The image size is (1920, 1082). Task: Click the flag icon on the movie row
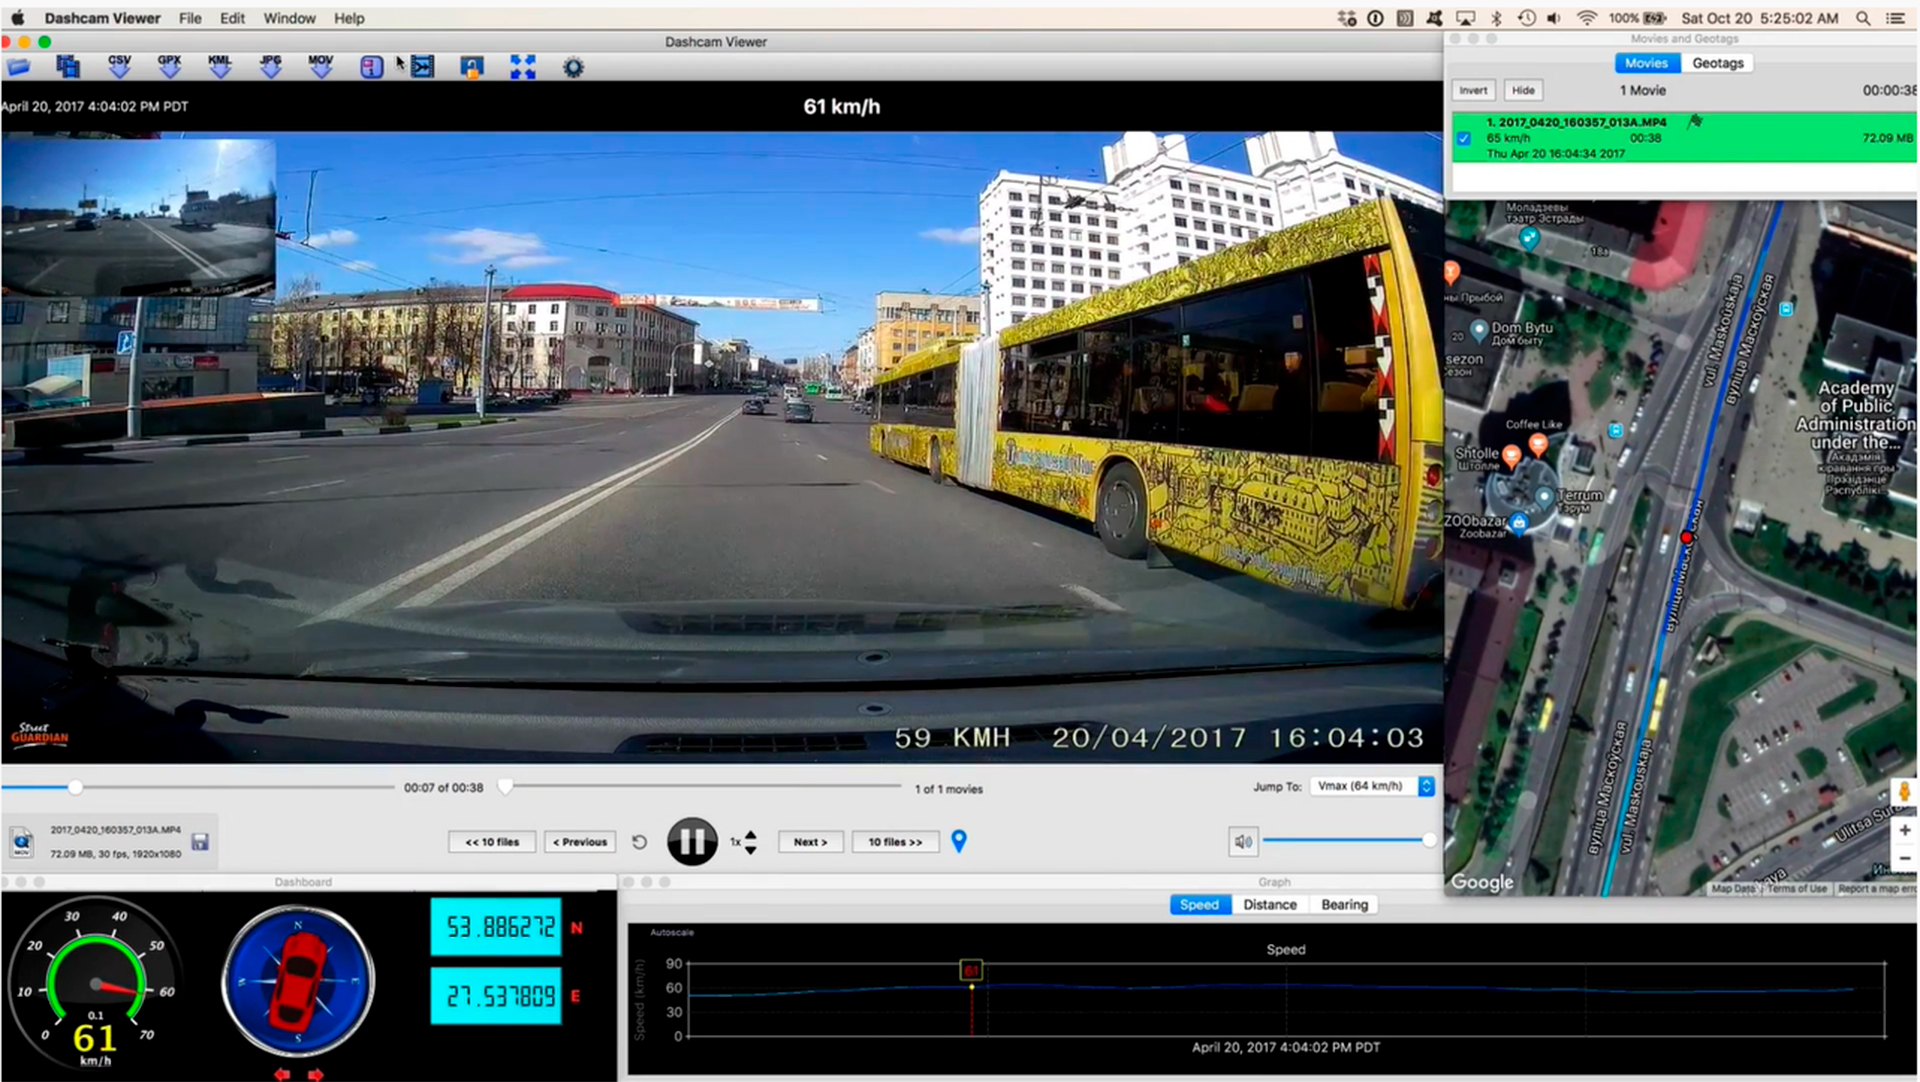point(1695,121)
